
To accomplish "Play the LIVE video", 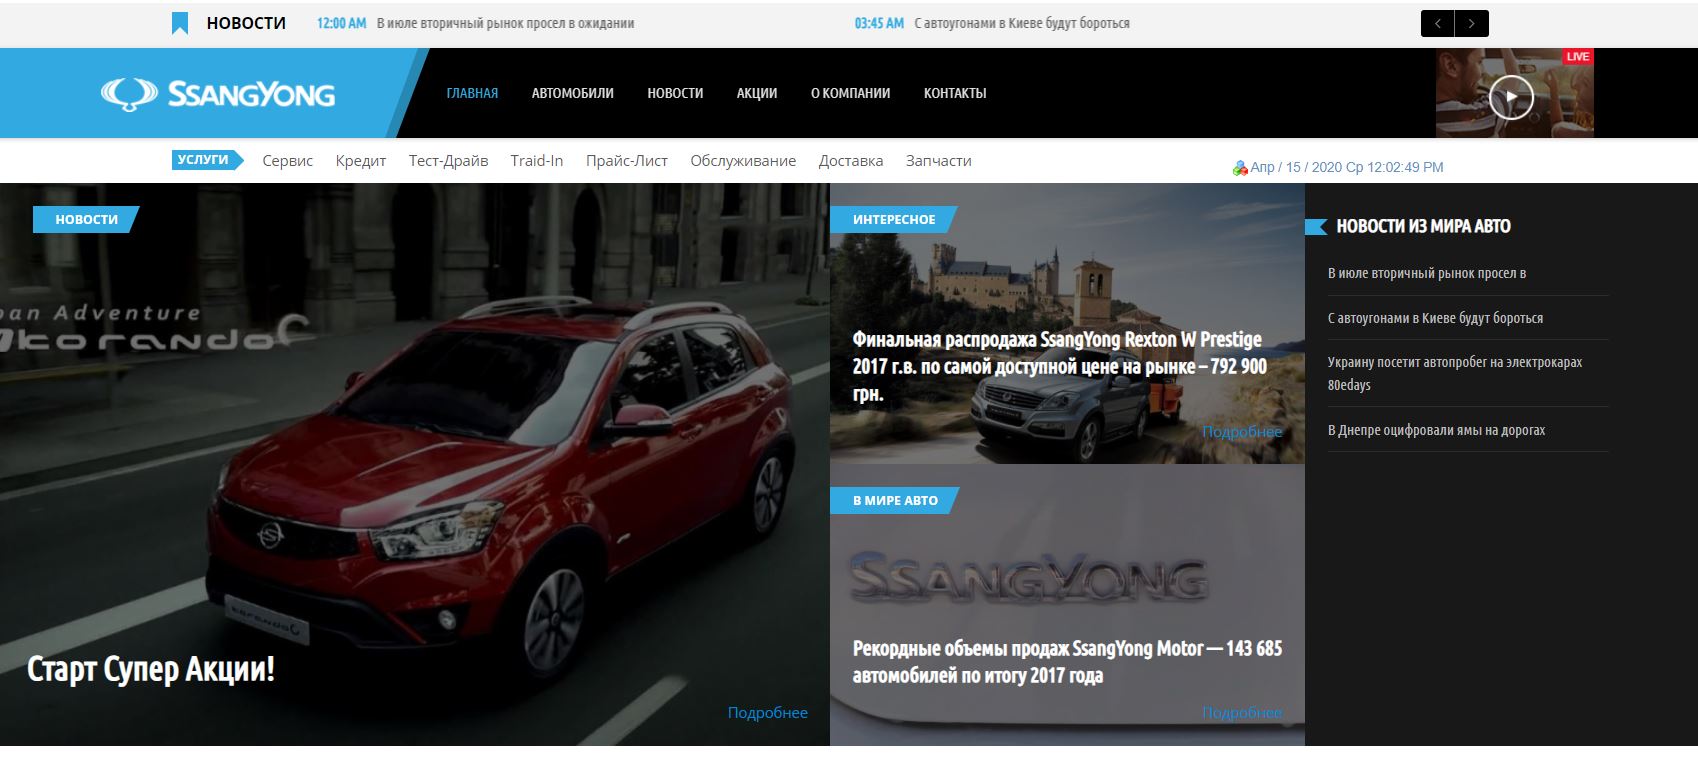I will [1511, 98].
